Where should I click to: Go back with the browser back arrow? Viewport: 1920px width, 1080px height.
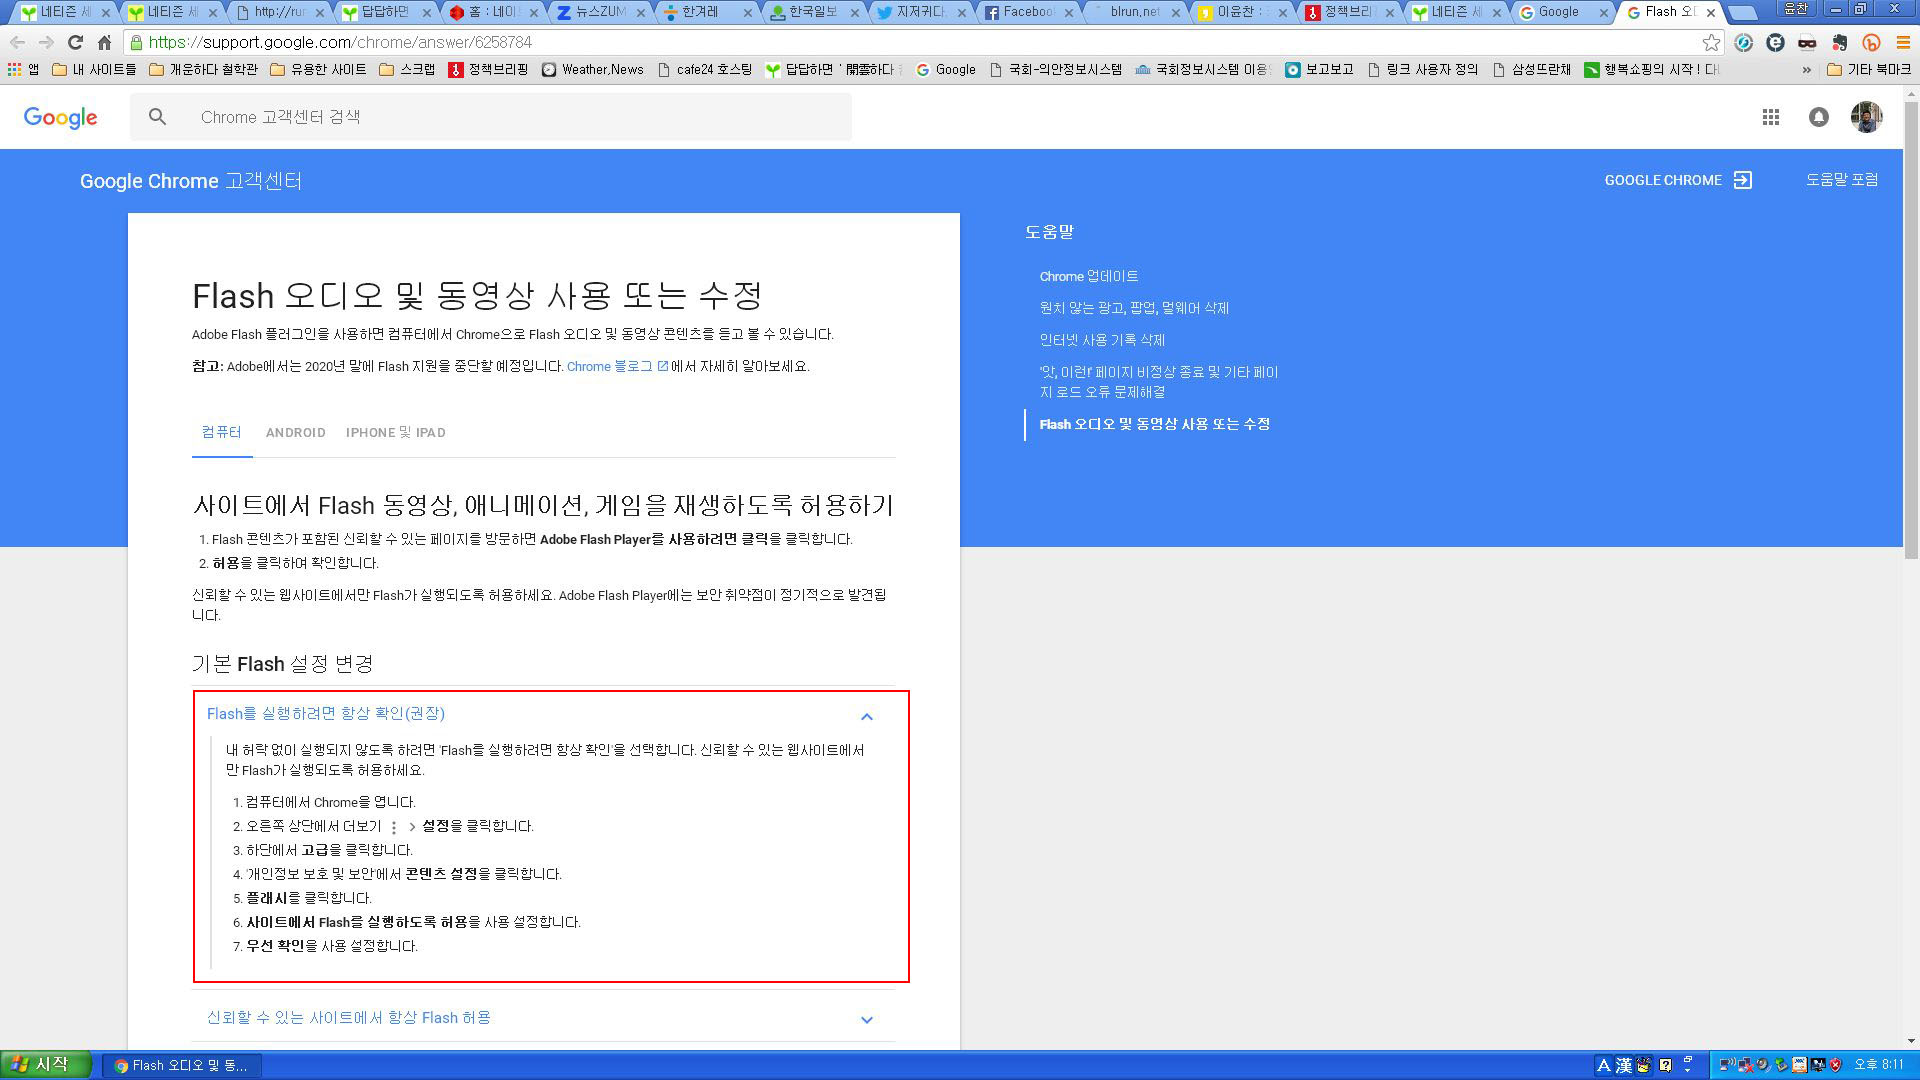(17, 43)
